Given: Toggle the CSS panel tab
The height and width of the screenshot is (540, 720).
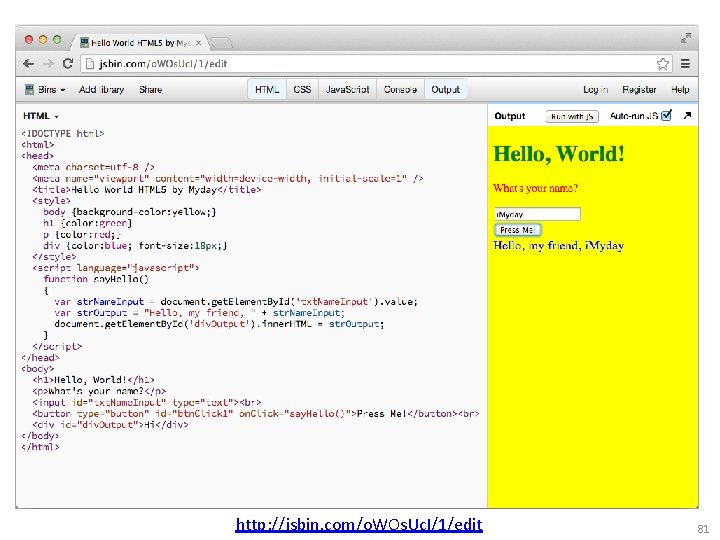Looking at the screenshot, I should coord(302,90).
